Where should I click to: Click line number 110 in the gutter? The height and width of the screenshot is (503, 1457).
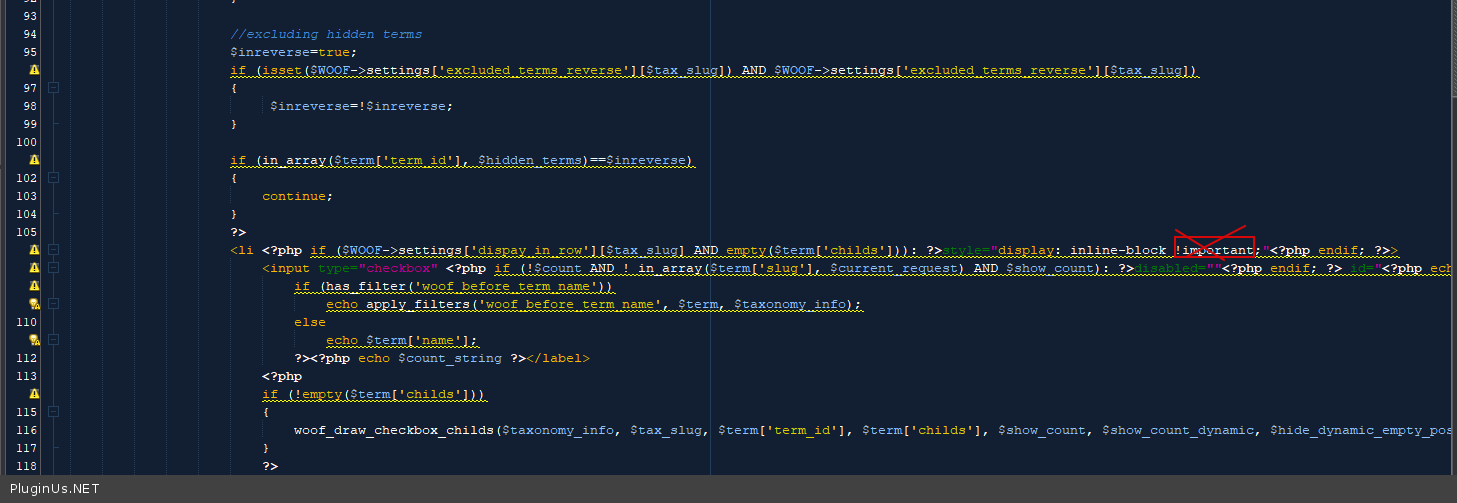coord(27,322)
